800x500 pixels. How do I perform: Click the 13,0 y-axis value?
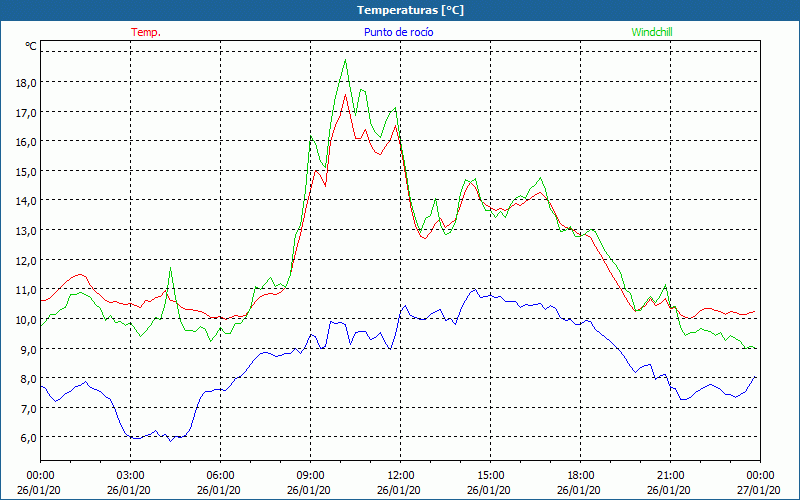point(26,231)
